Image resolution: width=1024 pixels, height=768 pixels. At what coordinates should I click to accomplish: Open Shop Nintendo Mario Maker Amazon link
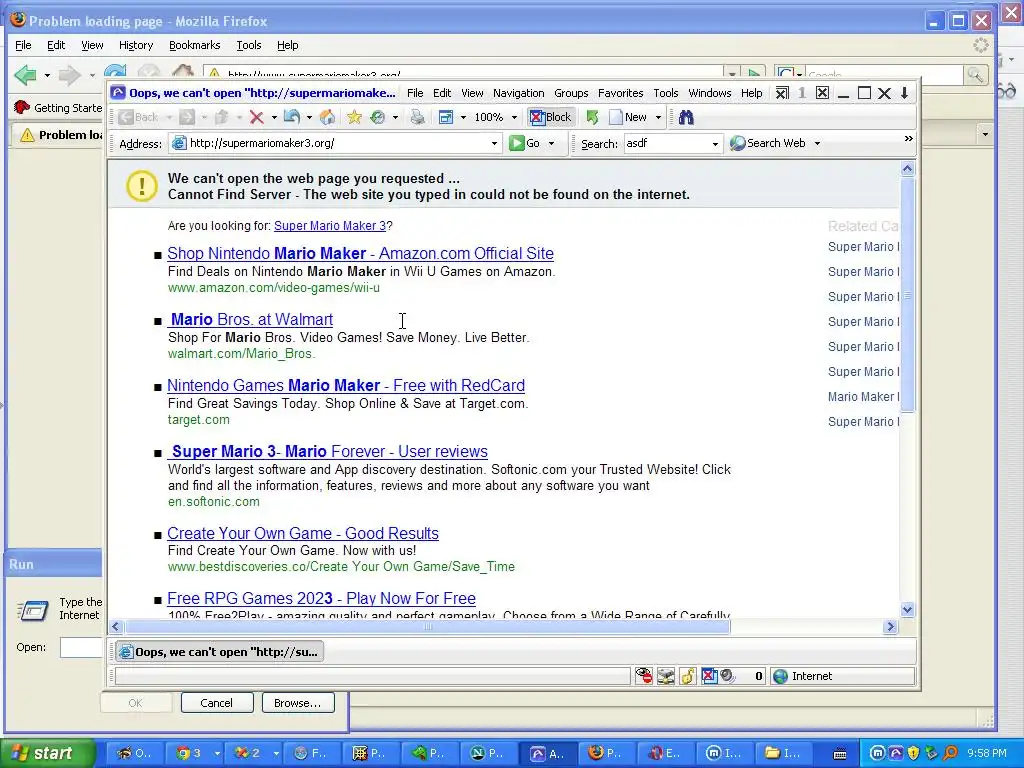click(360, 253)
